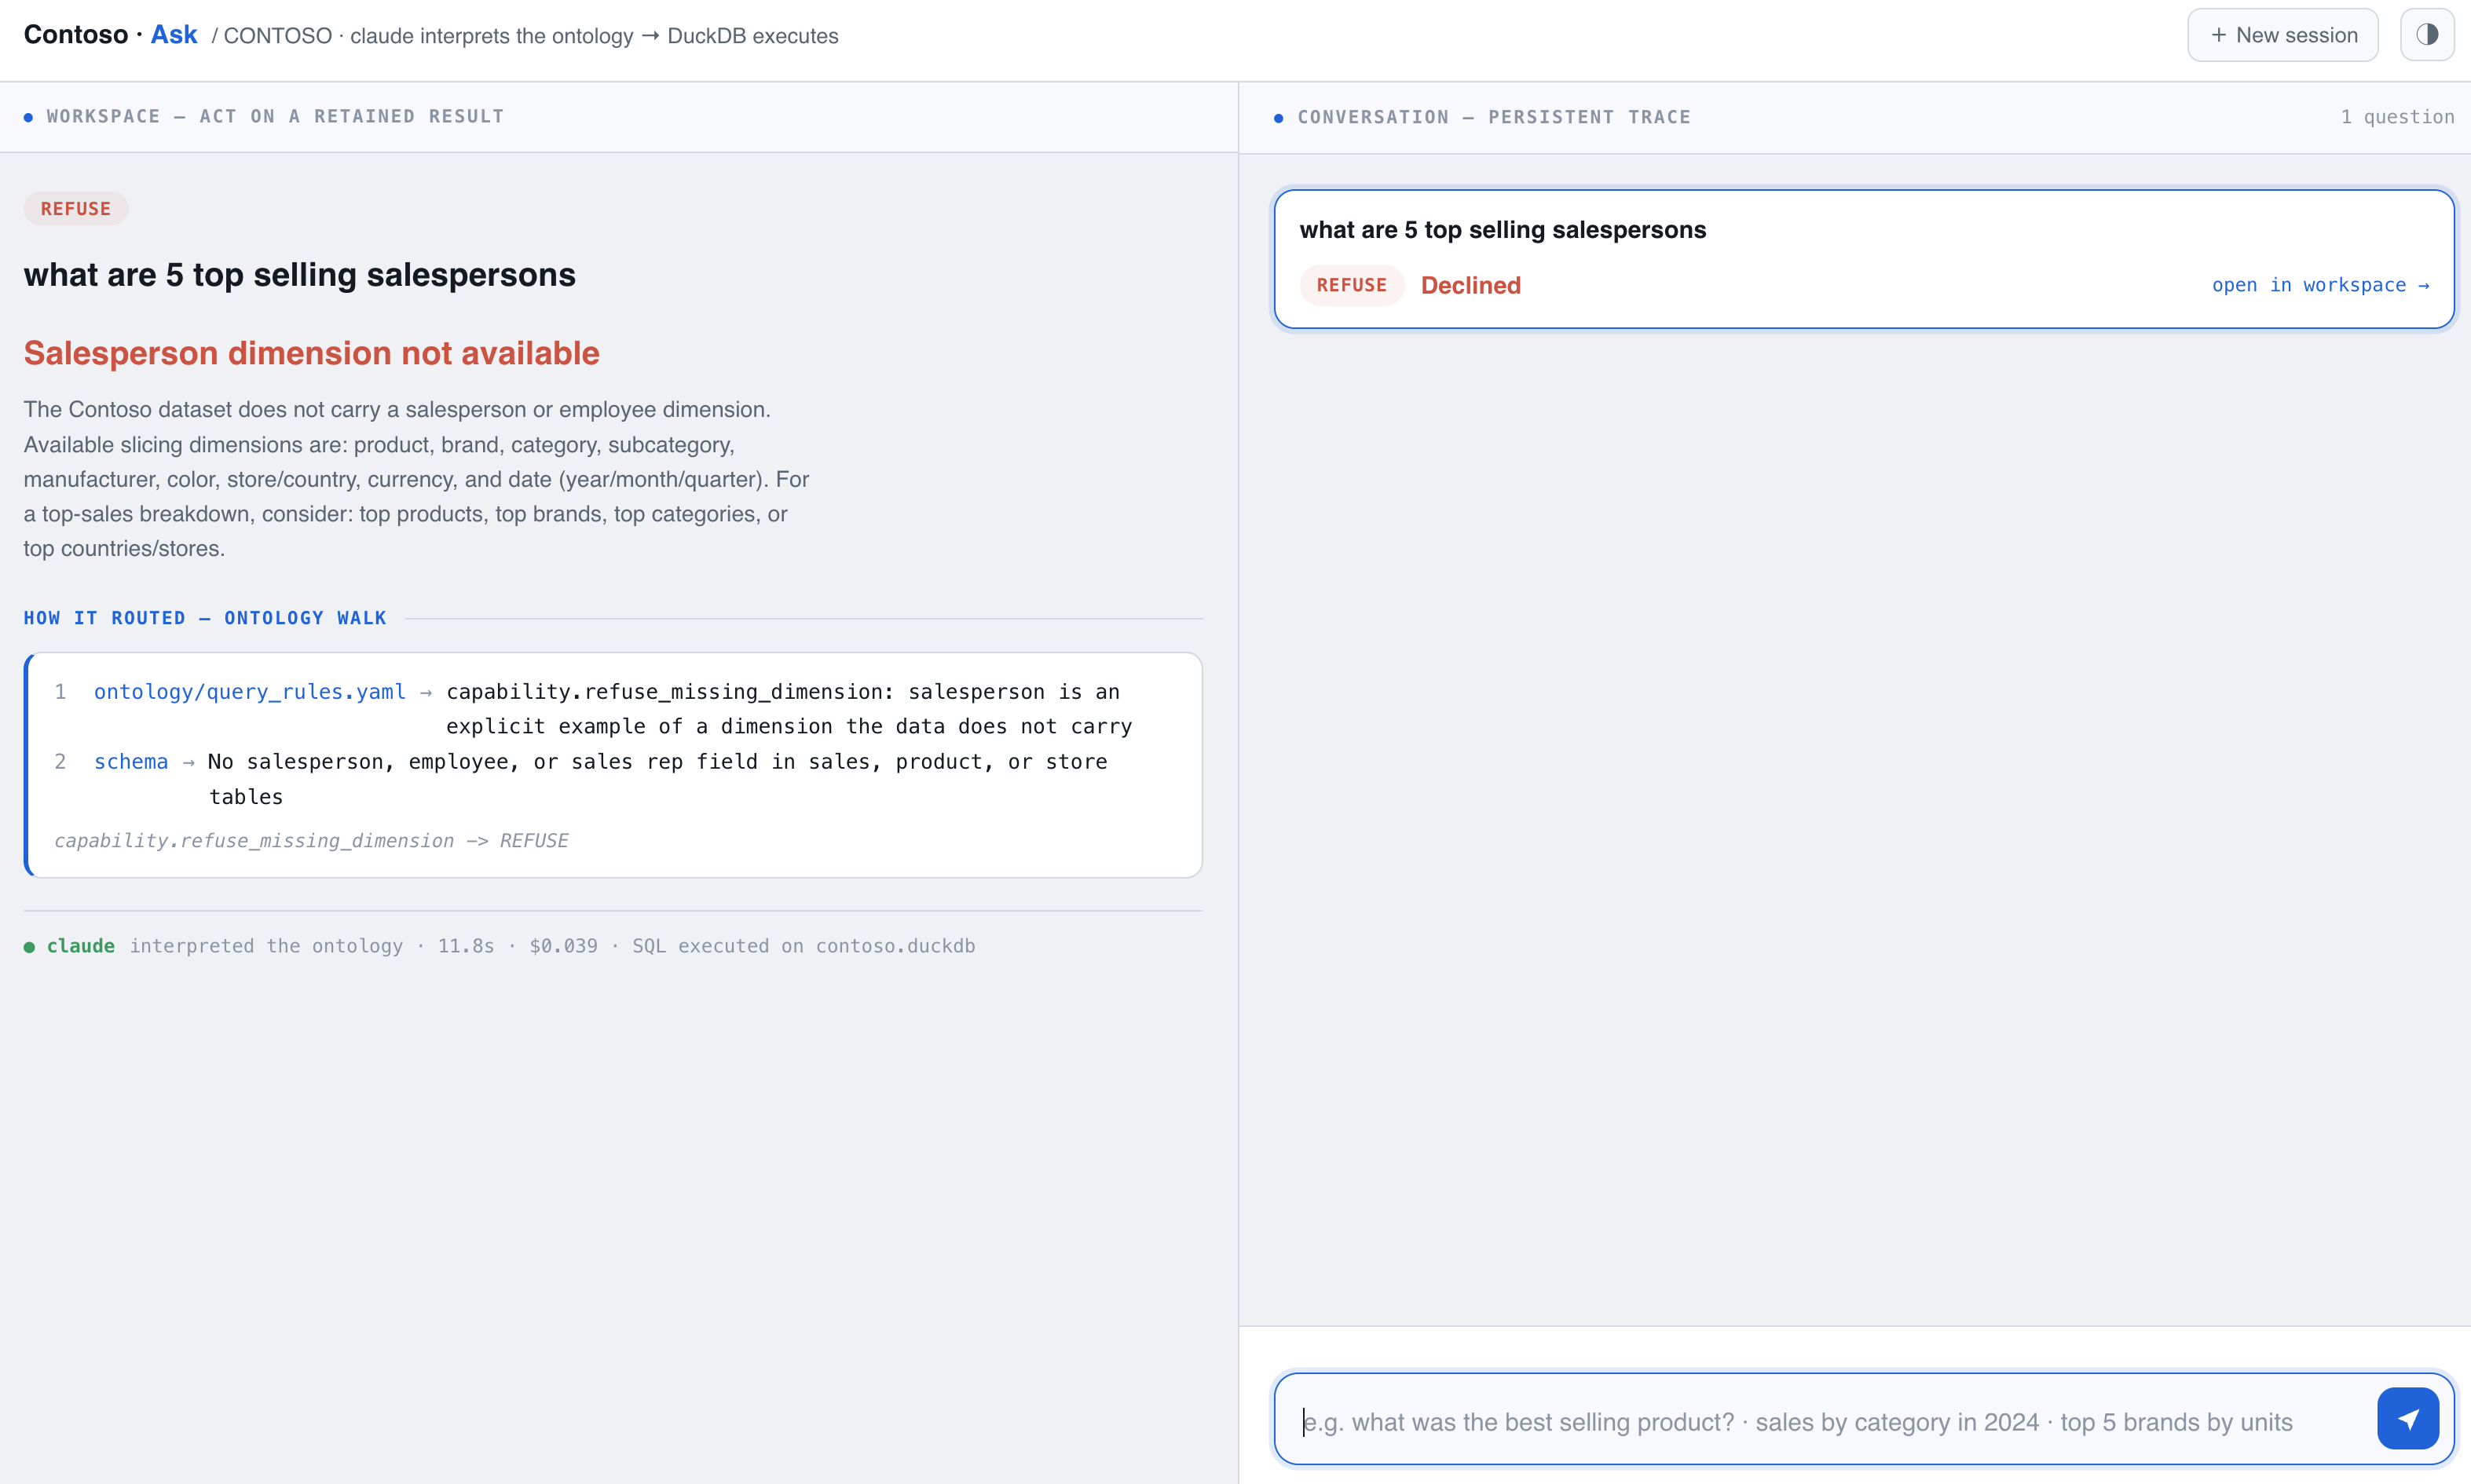Select the conversation card about top salespersons
The image size is (2471, 1484).
1864,259
